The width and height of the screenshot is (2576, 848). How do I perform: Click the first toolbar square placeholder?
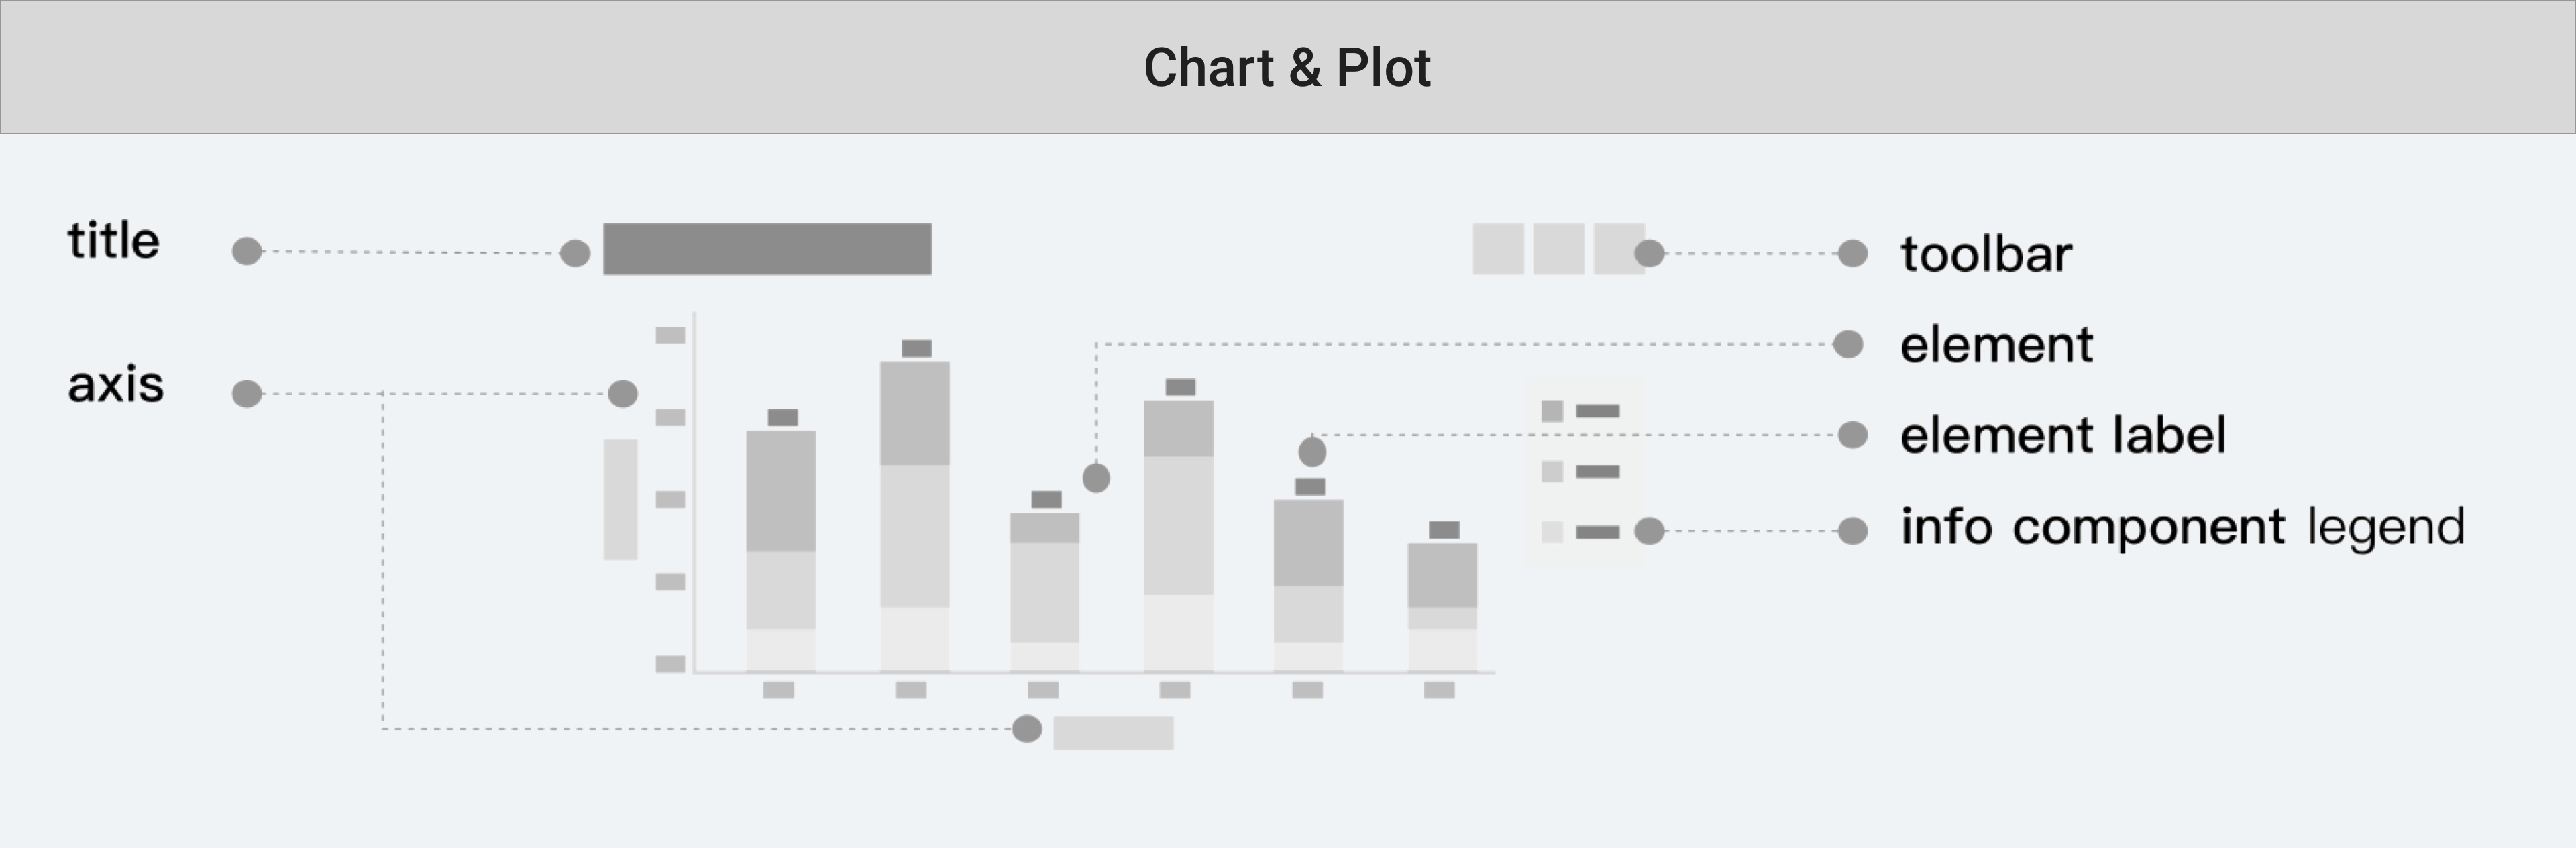click(1497, 249)
